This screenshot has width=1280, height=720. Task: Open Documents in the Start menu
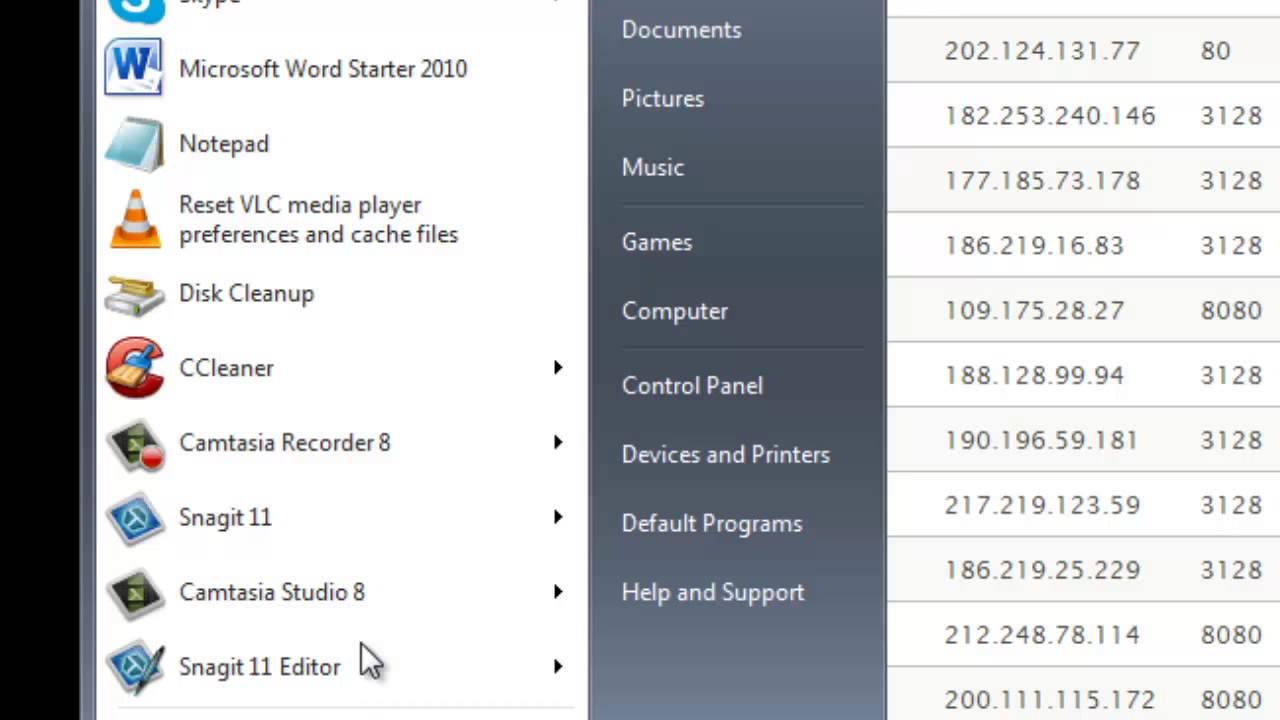pyautogui.click(x=681, y=30)
